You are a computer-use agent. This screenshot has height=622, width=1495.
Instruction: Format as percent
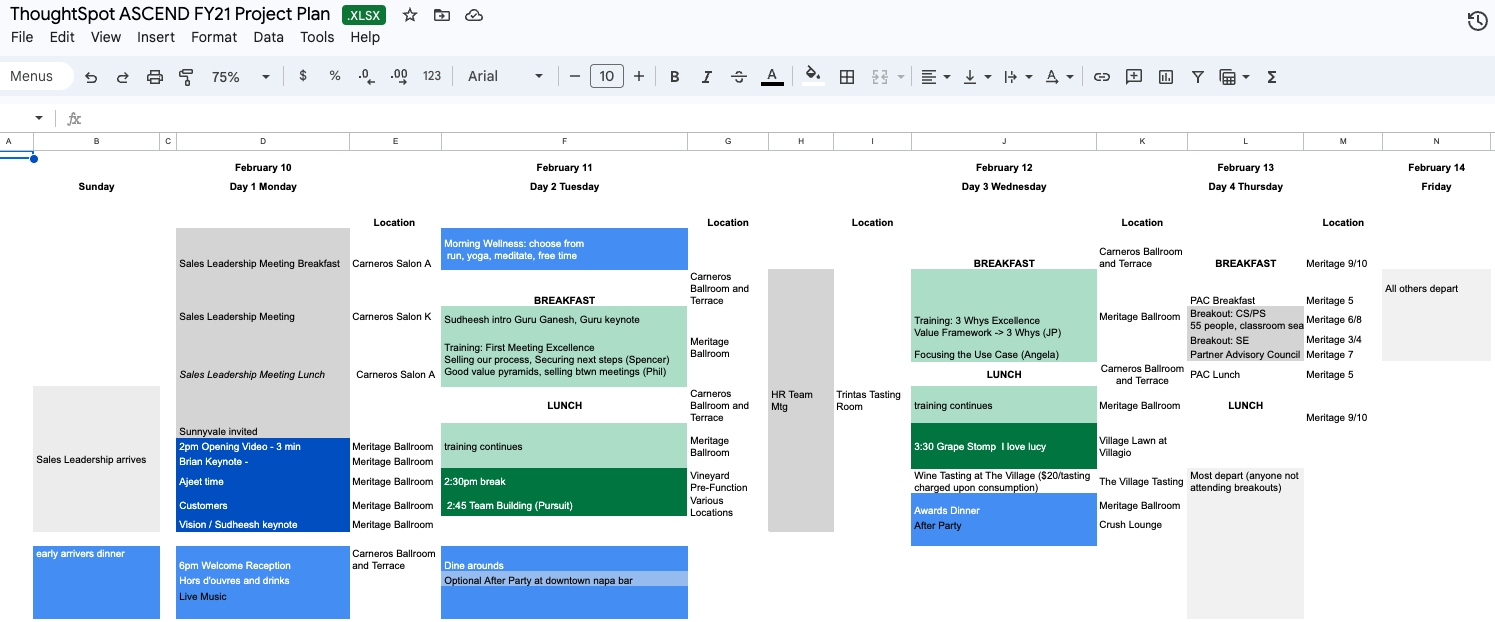pyautogui.click(x=335, y=76)
